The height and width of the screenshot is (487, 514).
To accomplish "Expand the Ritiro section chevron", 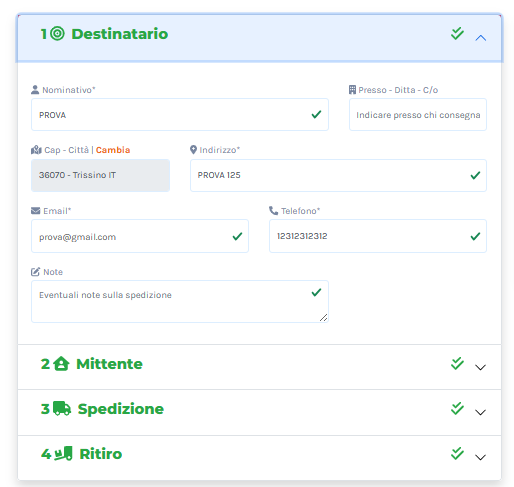I will pos(480,457).
